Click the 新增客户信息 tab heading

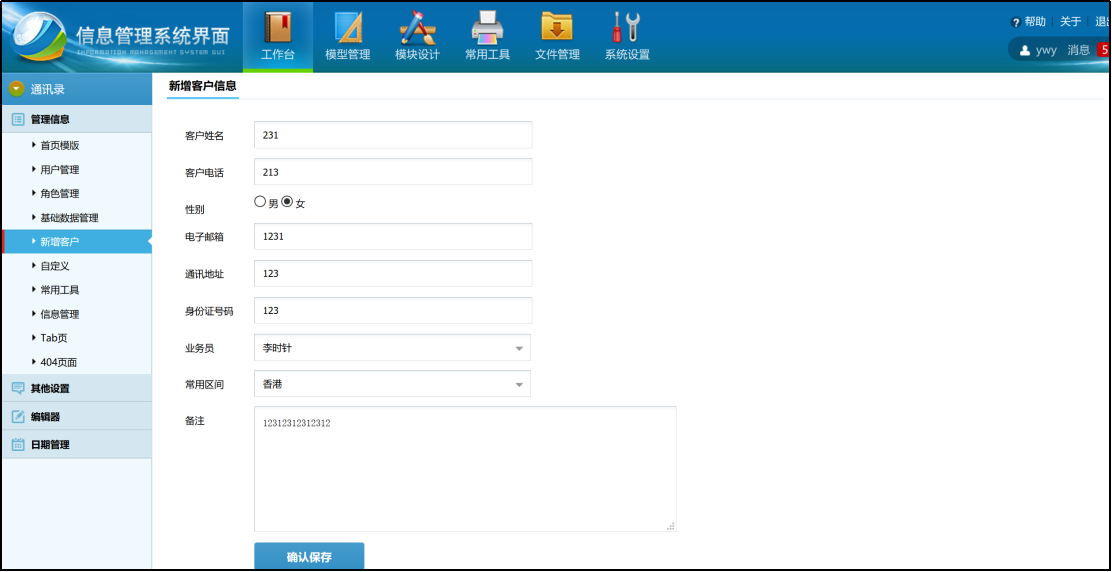pyautogui.click(x=203, y=86)
